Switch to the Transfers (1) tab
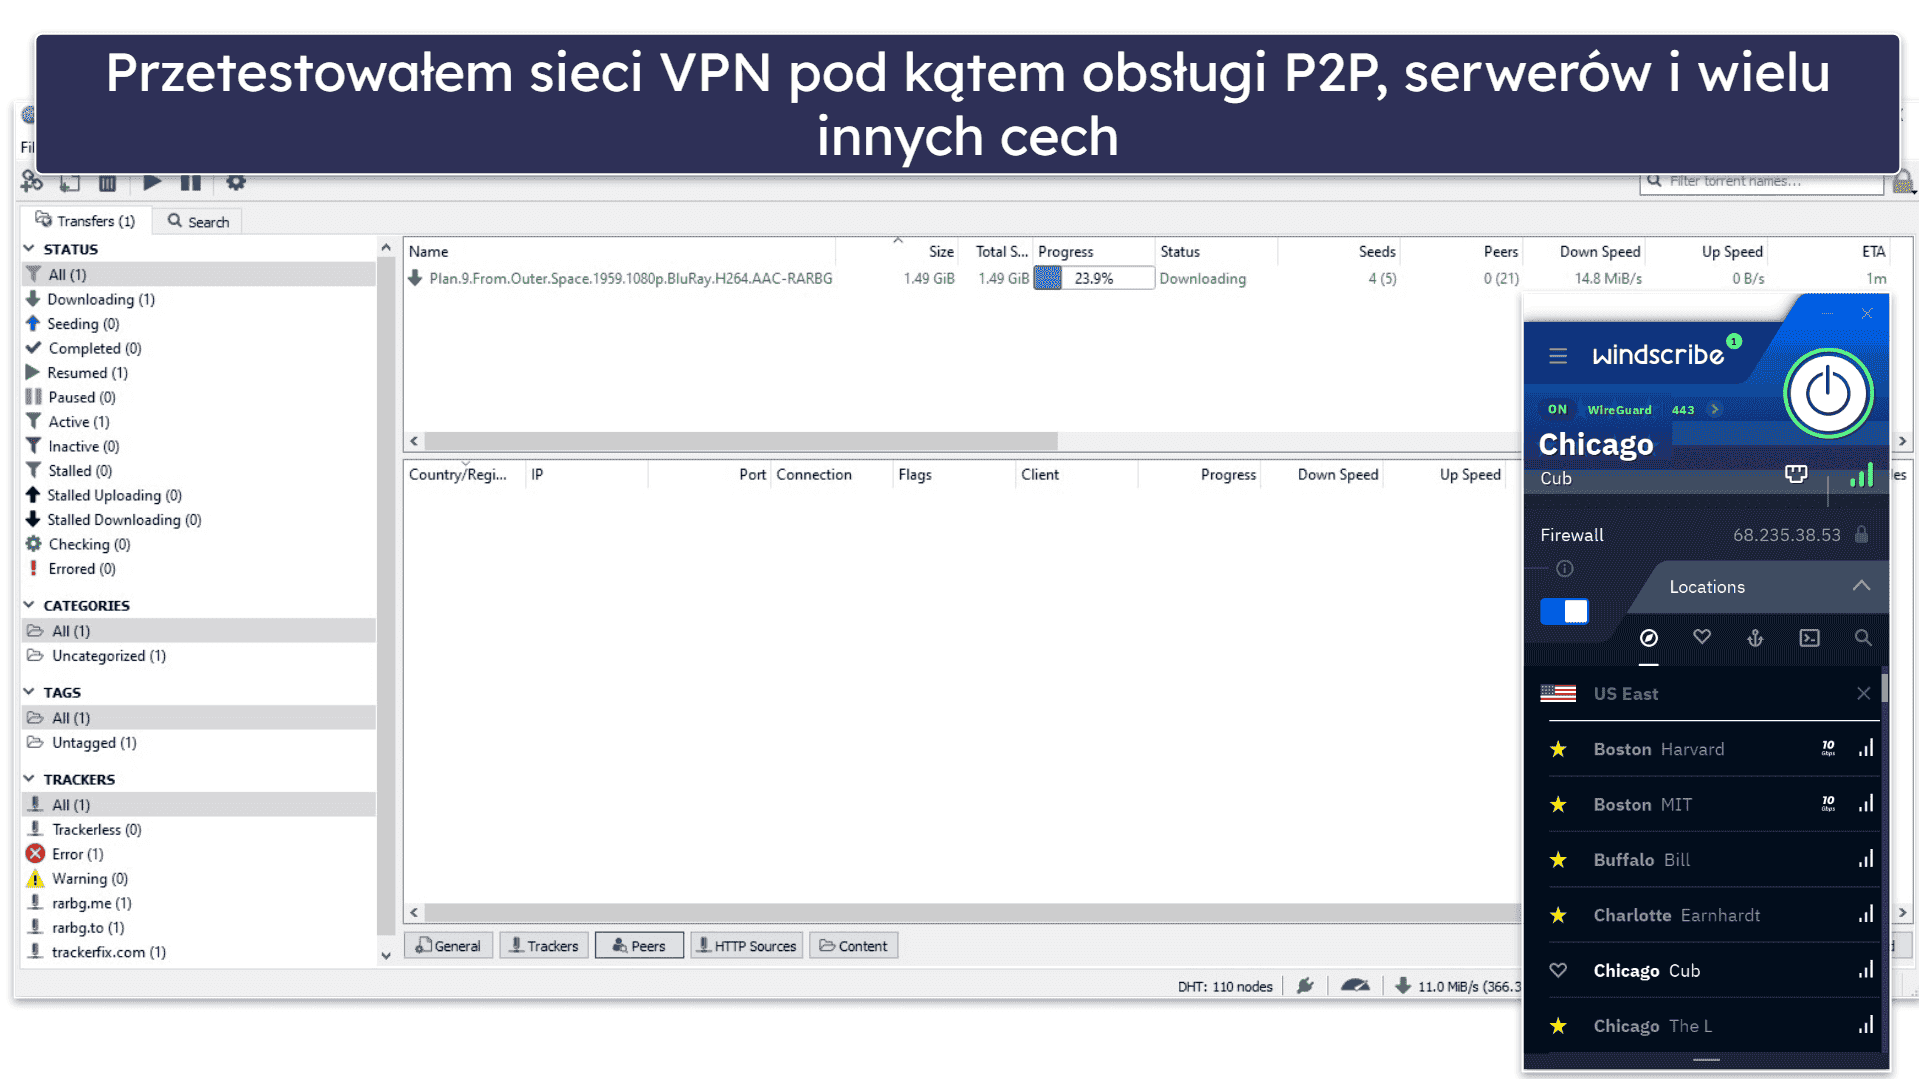 pos(86,221)
